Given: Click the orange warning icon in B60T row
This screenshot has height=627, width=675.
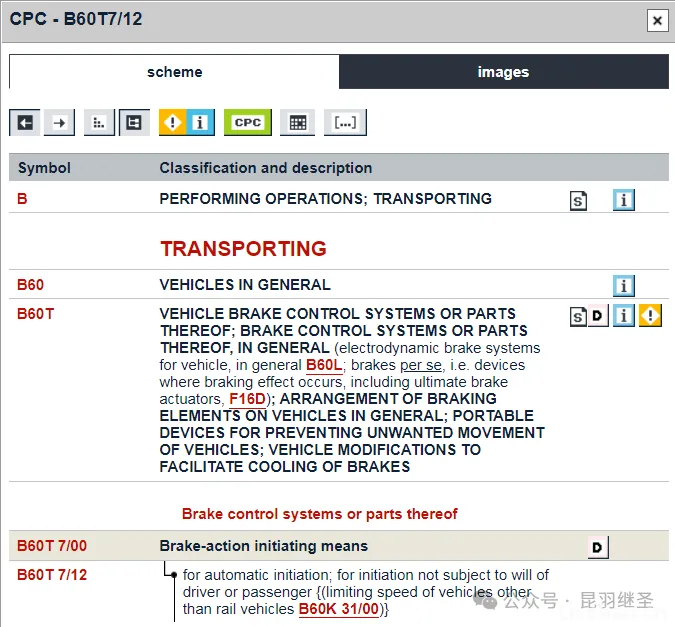Looking at the screenshot, I should coord(651,316).
